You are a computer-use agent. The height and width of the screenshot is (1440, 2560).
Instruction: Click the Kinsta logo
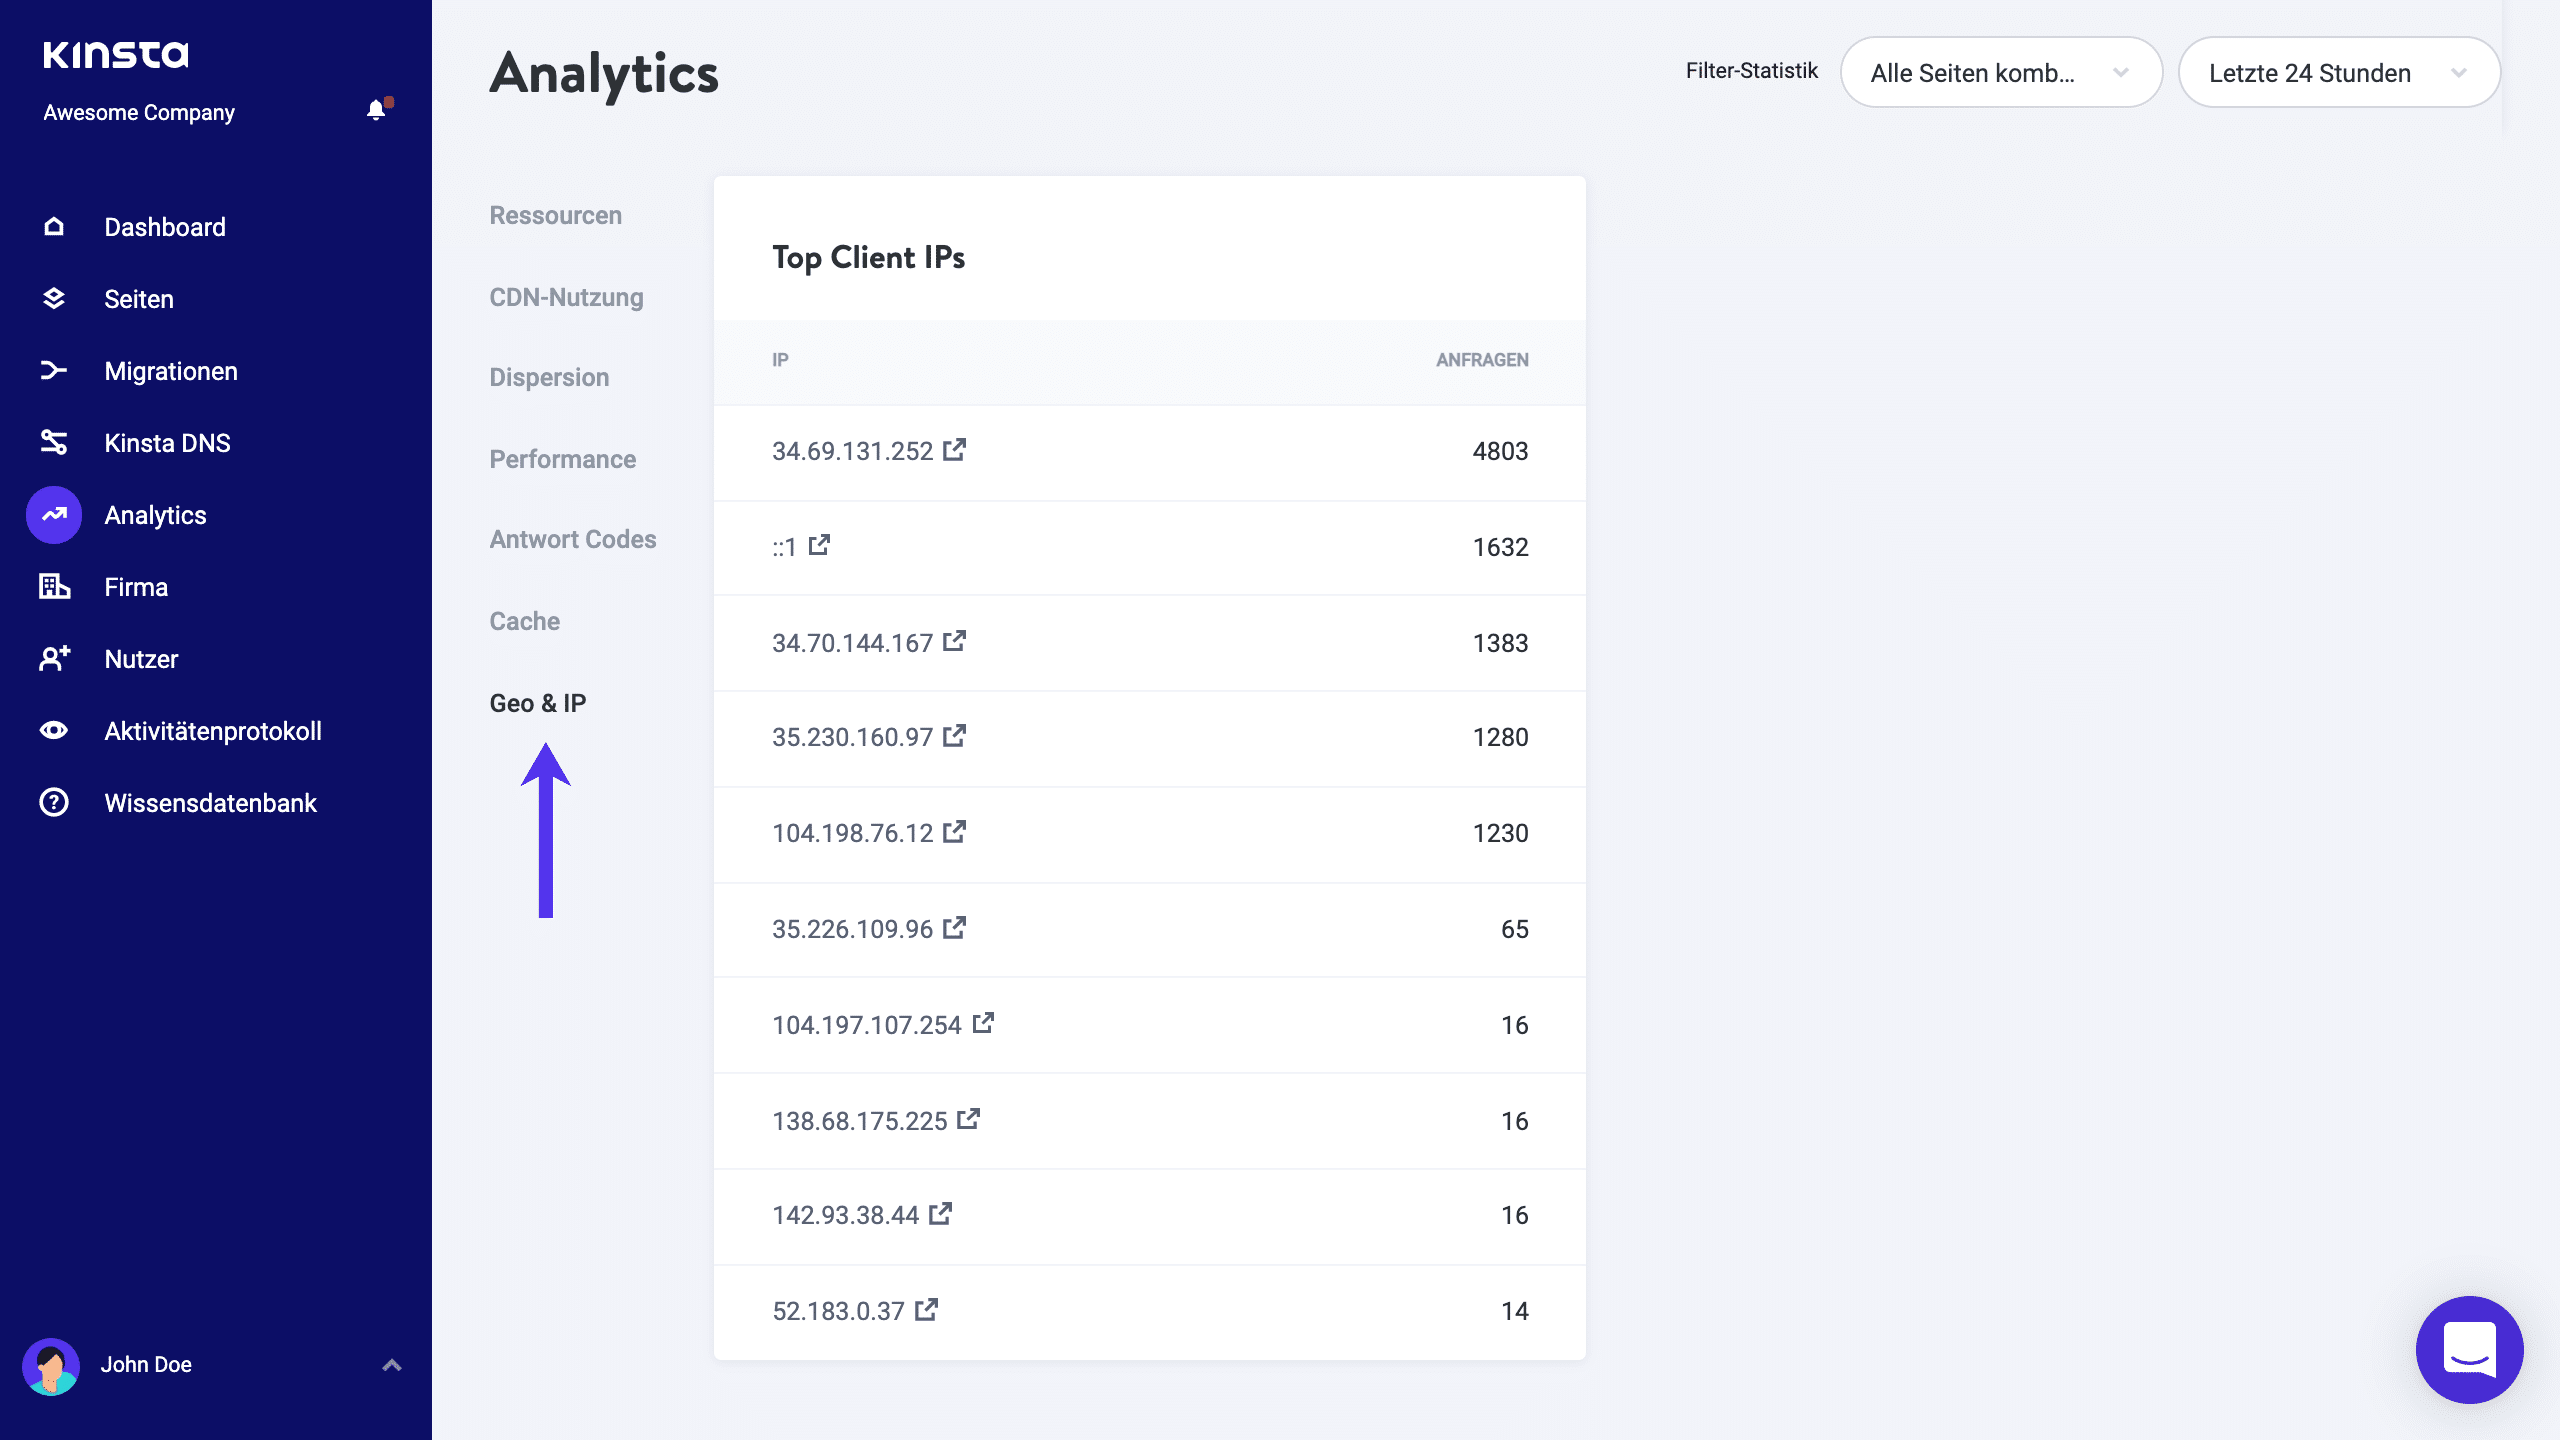[x=116, y=54]
